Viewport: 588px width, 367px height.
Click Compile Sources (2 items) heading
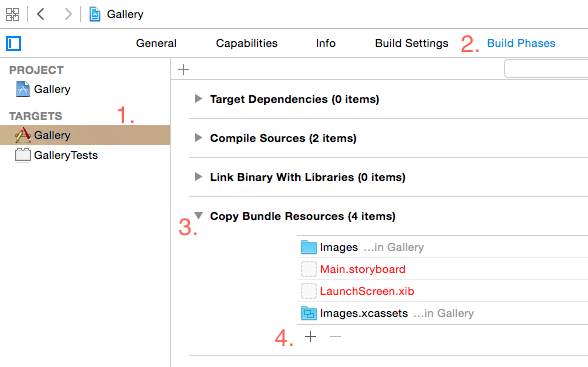point(283,138)
